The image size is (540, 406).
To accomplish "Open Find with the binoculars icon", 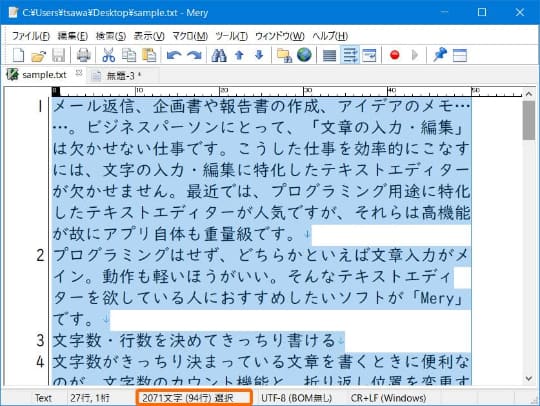I will tap(219, 55).
